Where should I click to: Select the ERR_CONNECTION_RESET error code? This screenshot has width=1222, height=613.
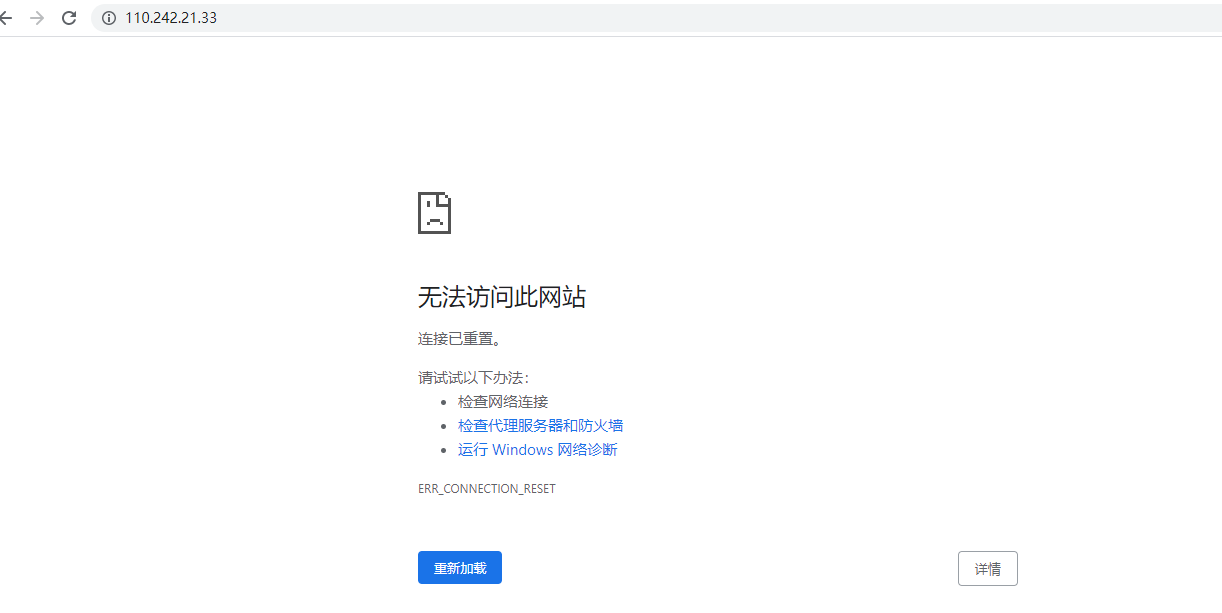click(x=487, y=488)
